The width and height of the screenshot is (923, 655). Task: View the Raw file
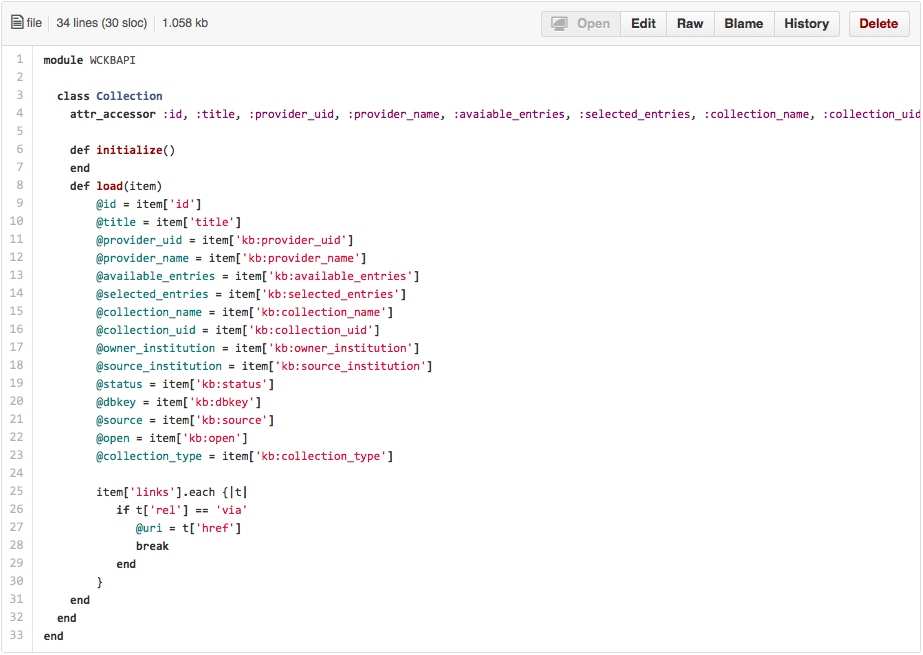coord(689,24)
